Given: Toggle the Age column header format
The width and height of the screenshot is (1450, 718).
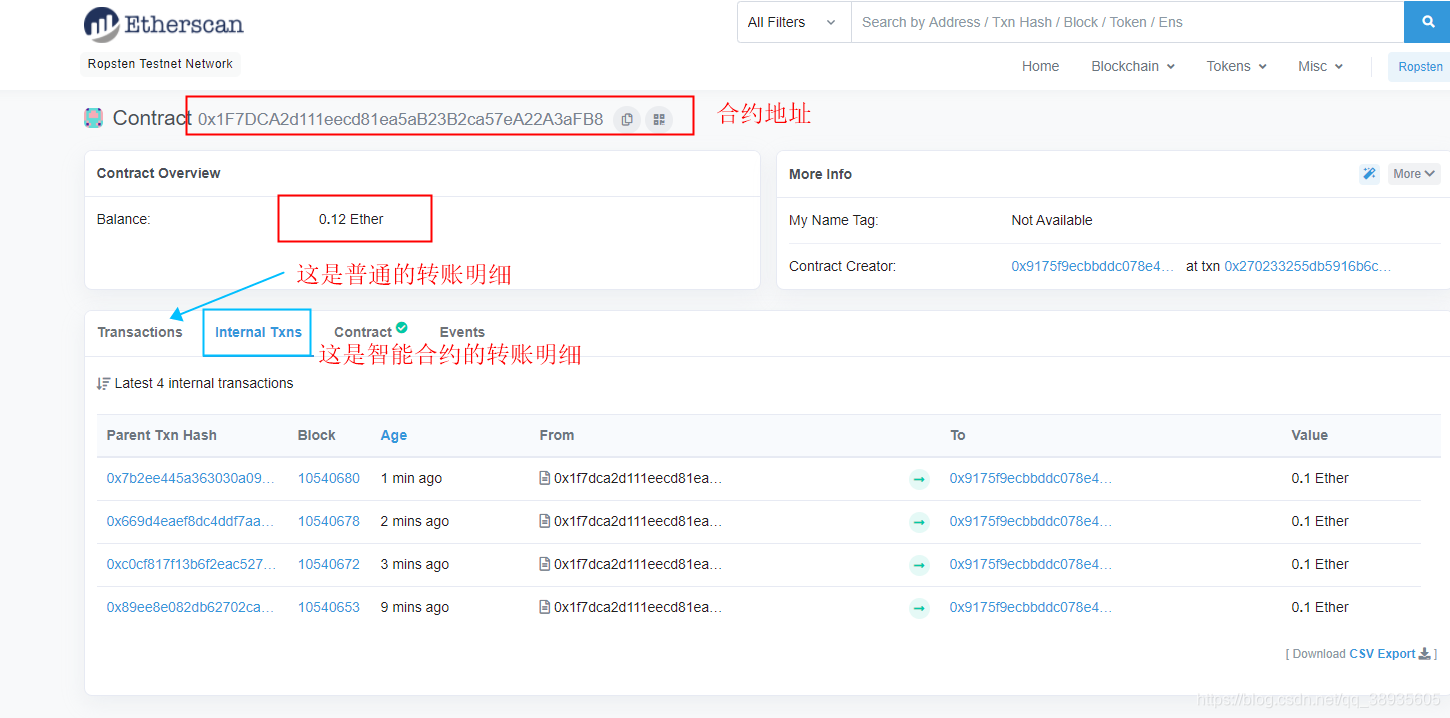Looking at the screenshot, I should click(394, 435).
